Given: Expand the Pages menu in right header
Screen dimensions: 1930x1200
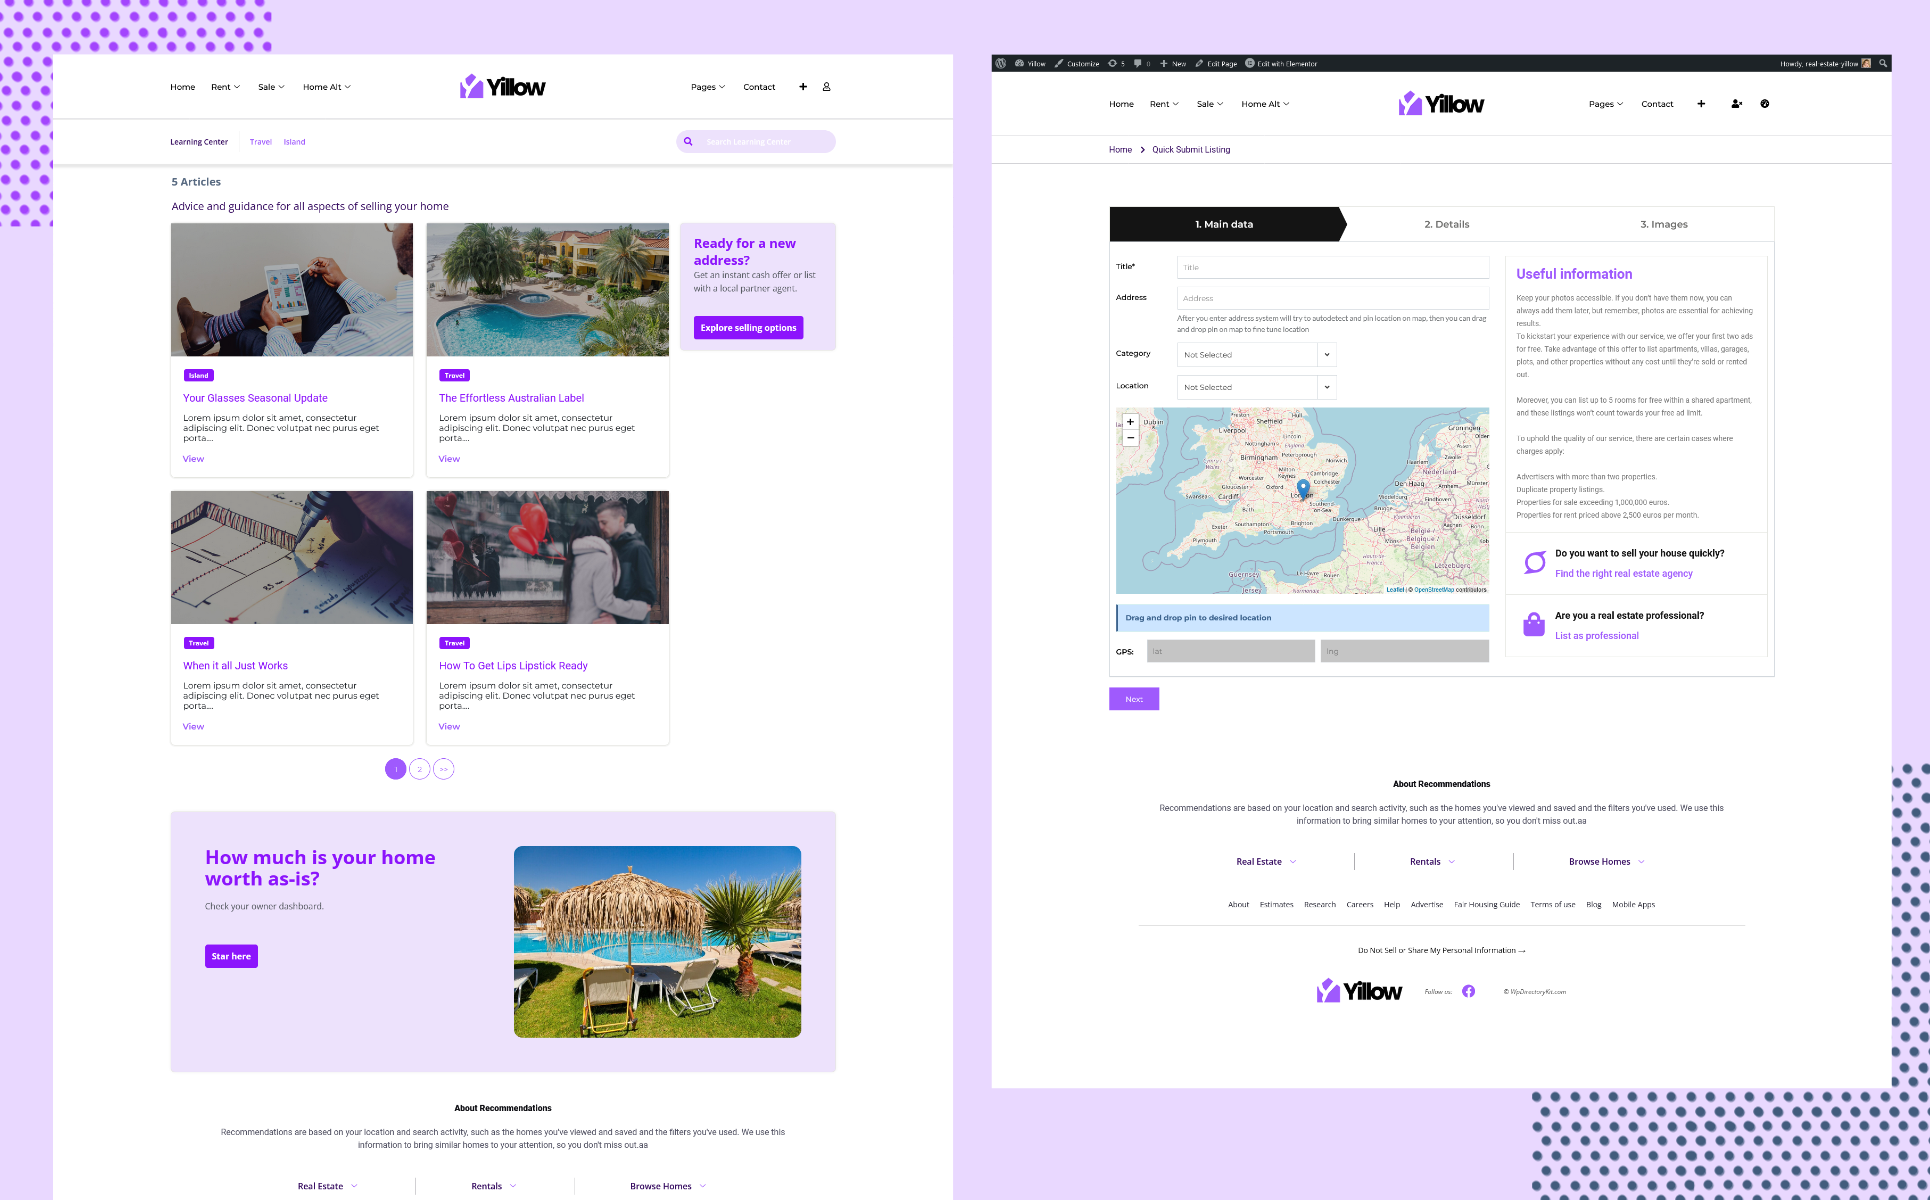Looking at the screenshot, I should pos(1605,104).
